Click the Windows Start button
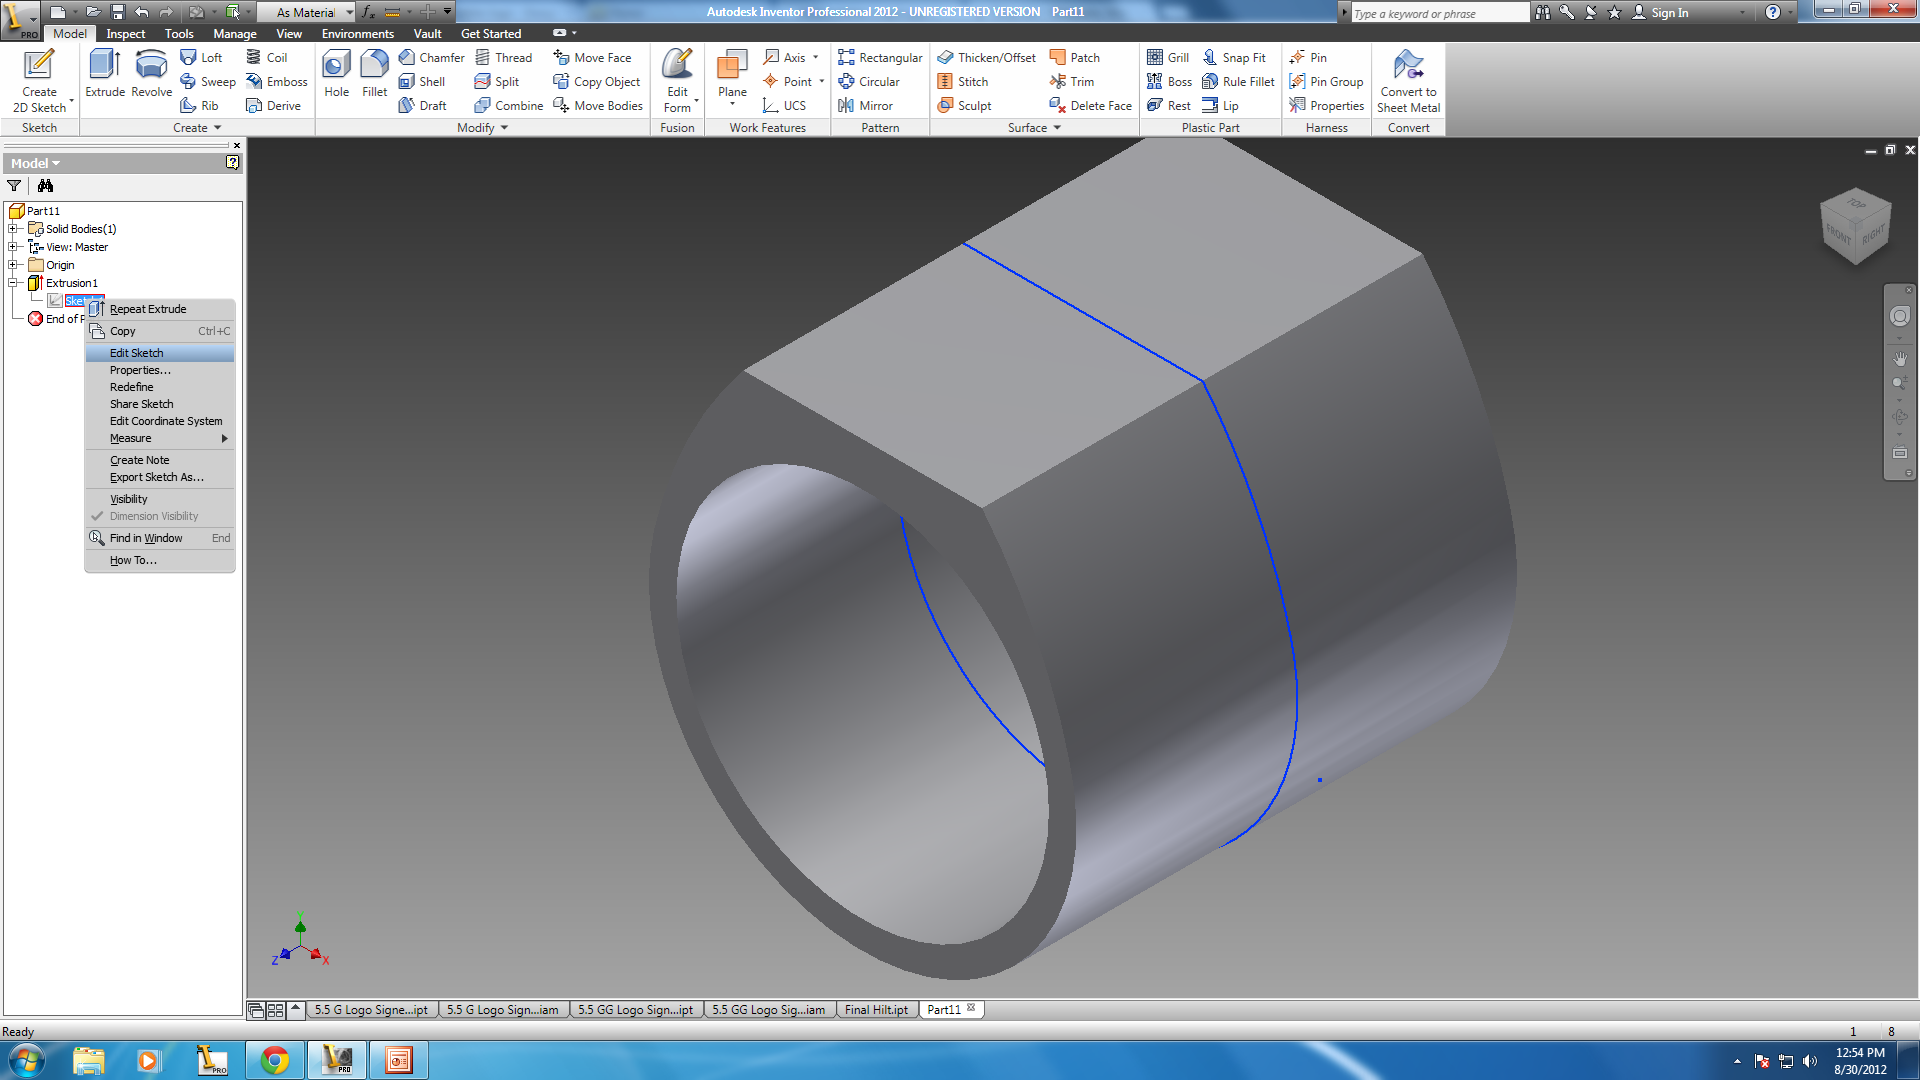The height and width of the screenshot is (1080, 1920). click(27, 1060)
